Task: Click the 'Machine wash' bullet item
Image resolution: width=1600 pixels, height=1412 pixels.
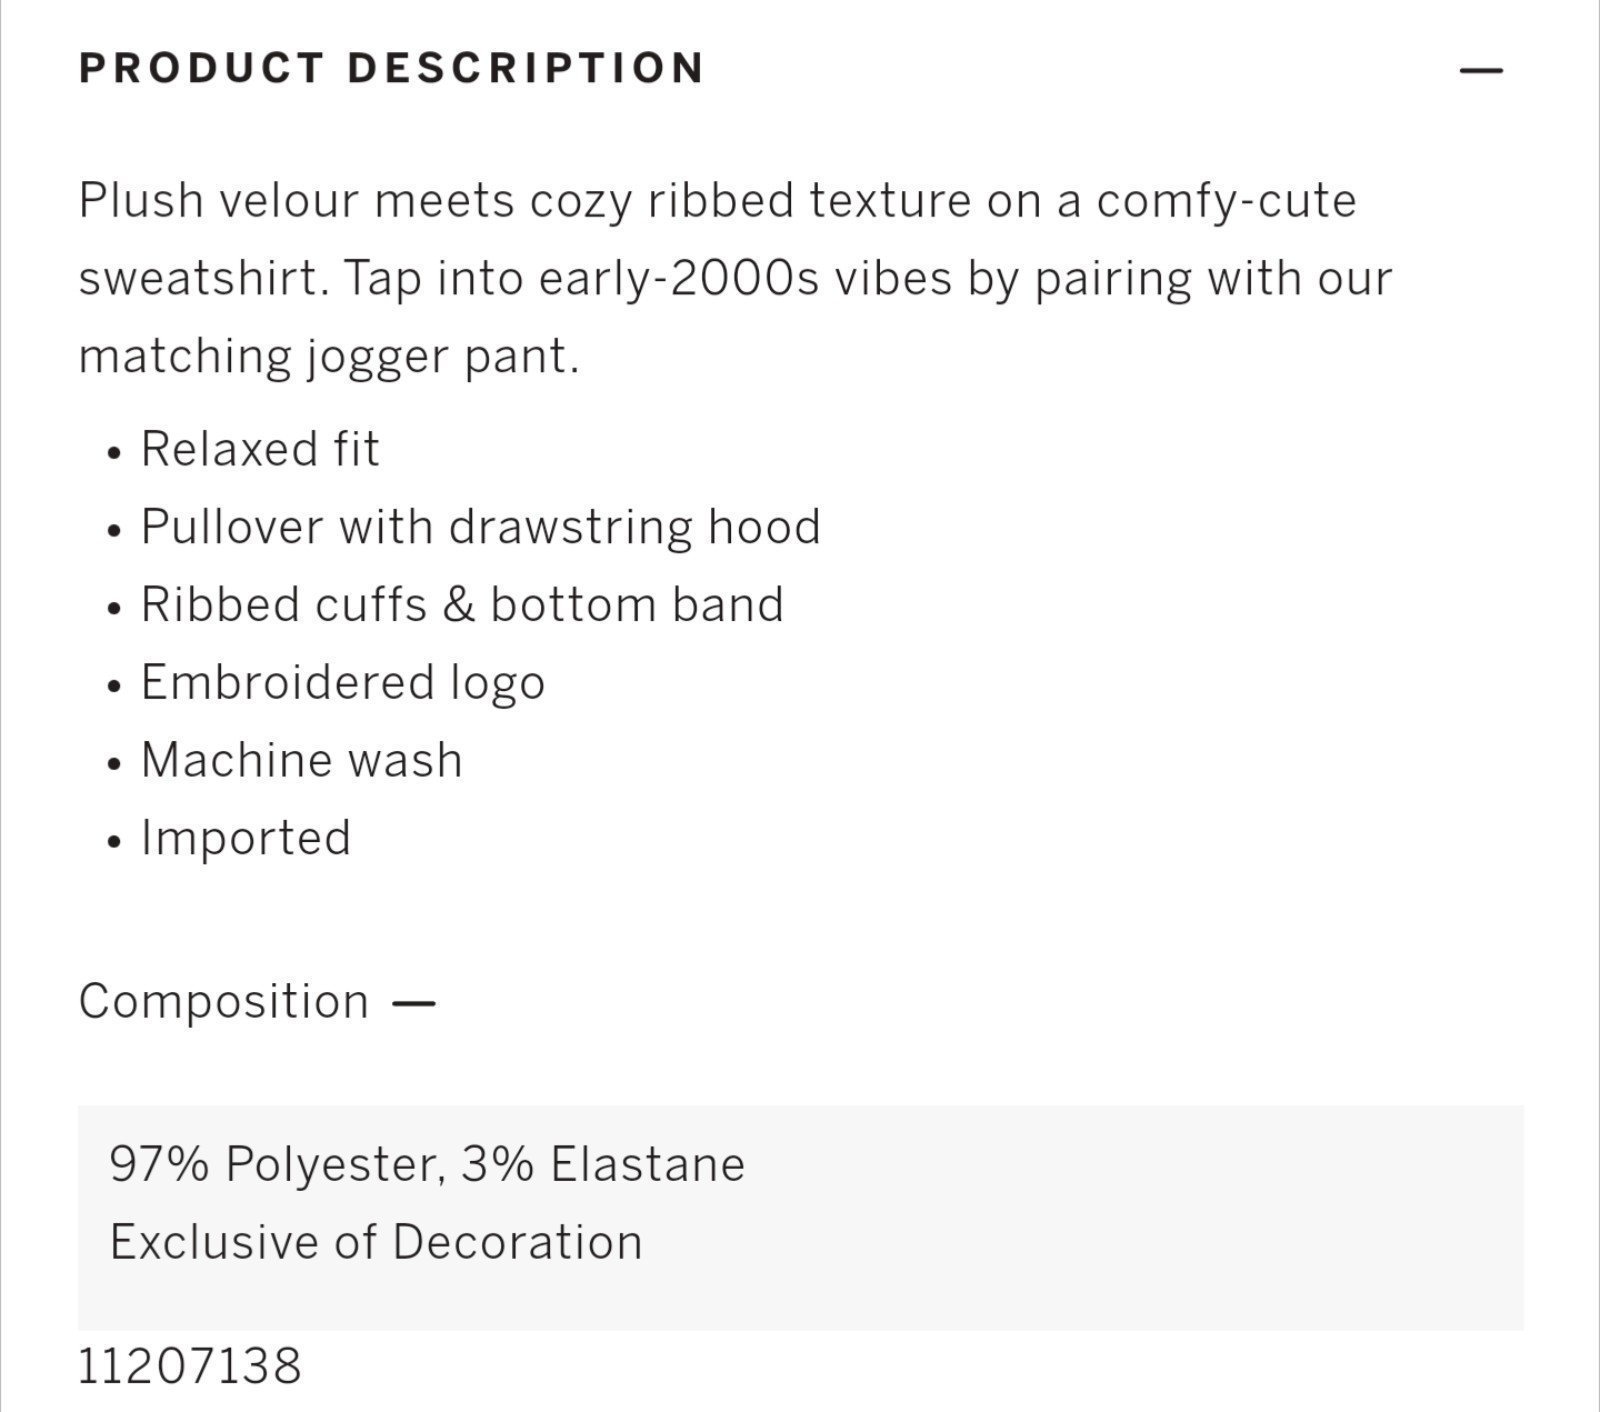Action: [x=302, y=760]
